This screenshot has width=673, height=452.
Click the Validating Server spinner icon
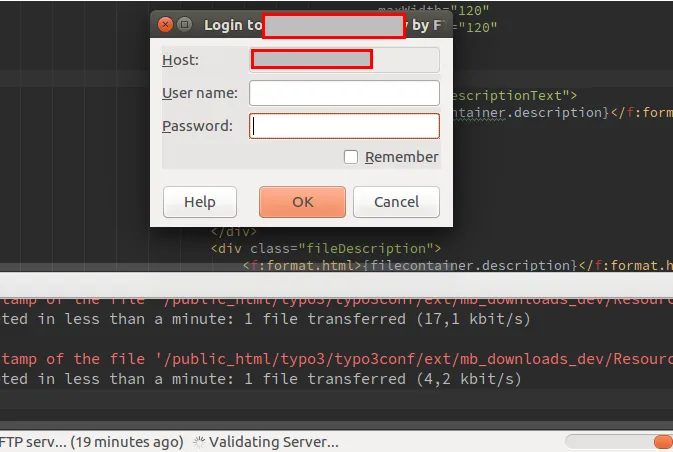[x=199, y=442]
